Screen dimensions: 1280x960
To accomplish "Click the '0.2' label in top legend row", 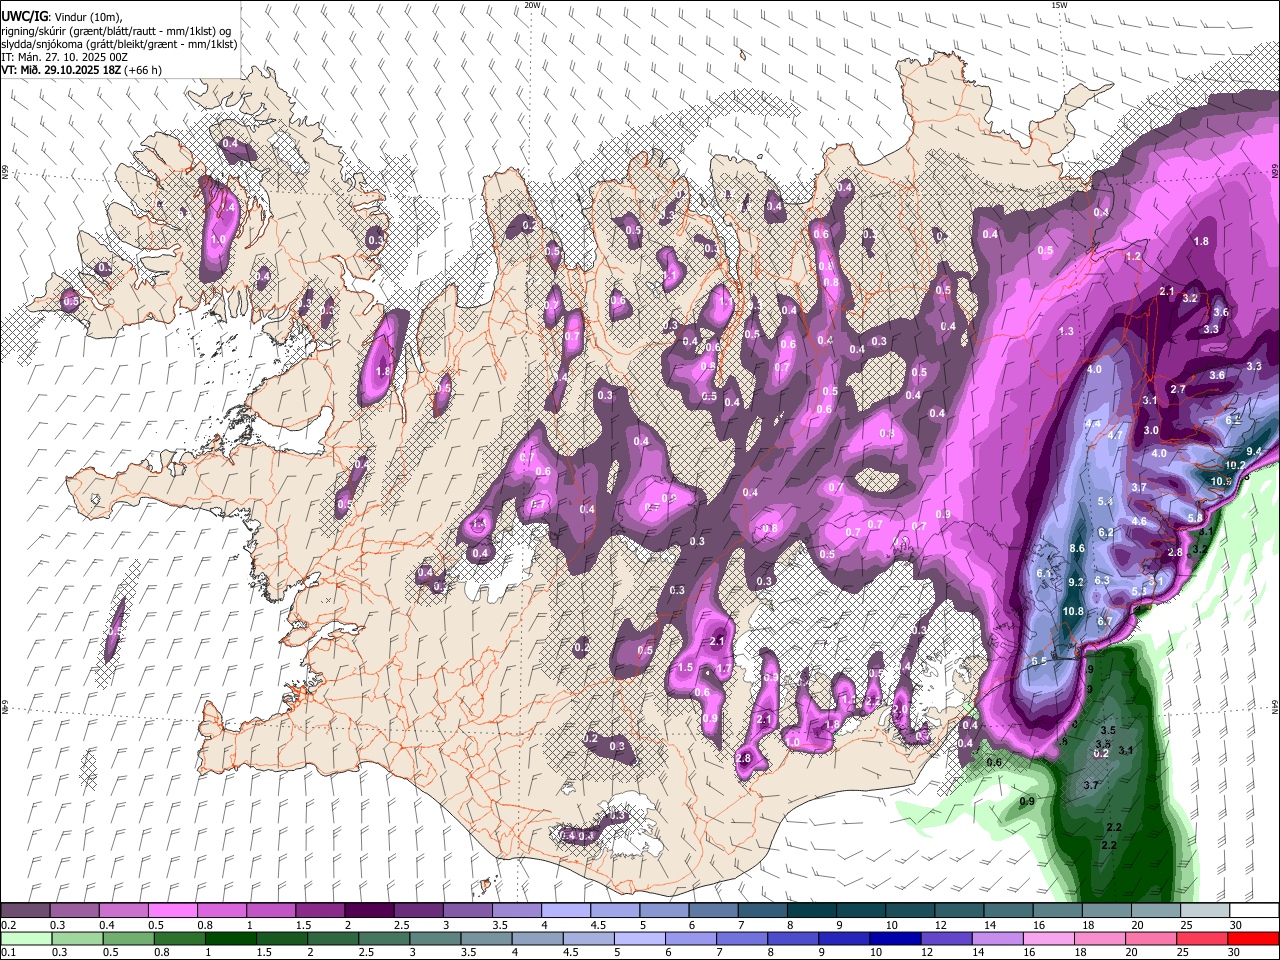I will (x=9, y=925).
